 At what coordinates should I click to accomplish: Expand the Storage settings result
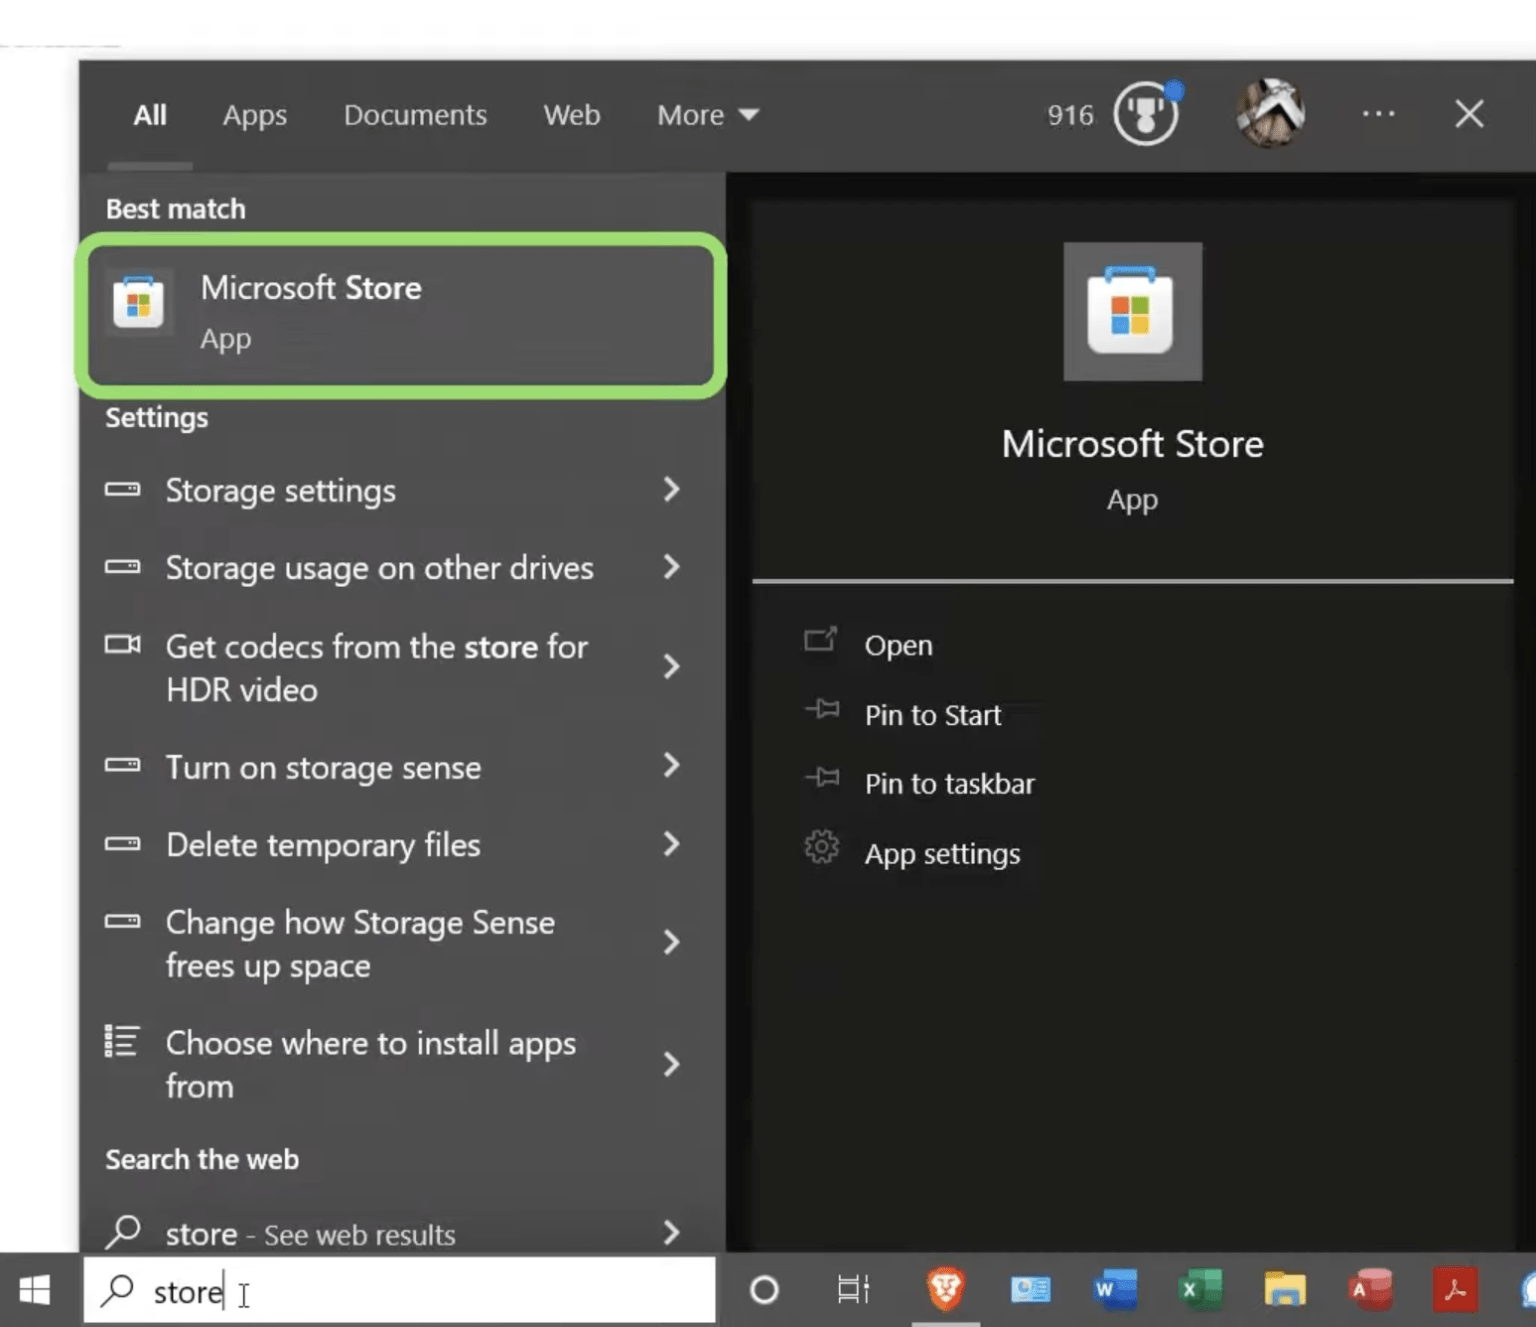(281, 490)
